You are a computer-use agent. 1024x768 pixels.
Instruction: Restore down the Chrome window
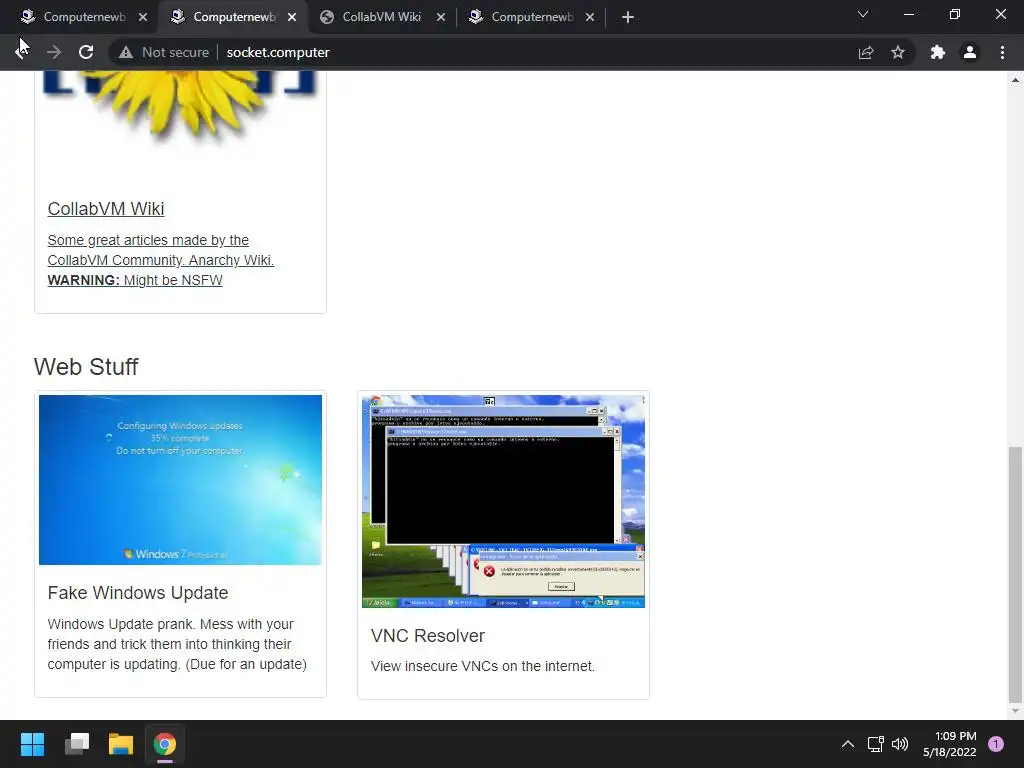pyautogui.click(x=955, y=14)
